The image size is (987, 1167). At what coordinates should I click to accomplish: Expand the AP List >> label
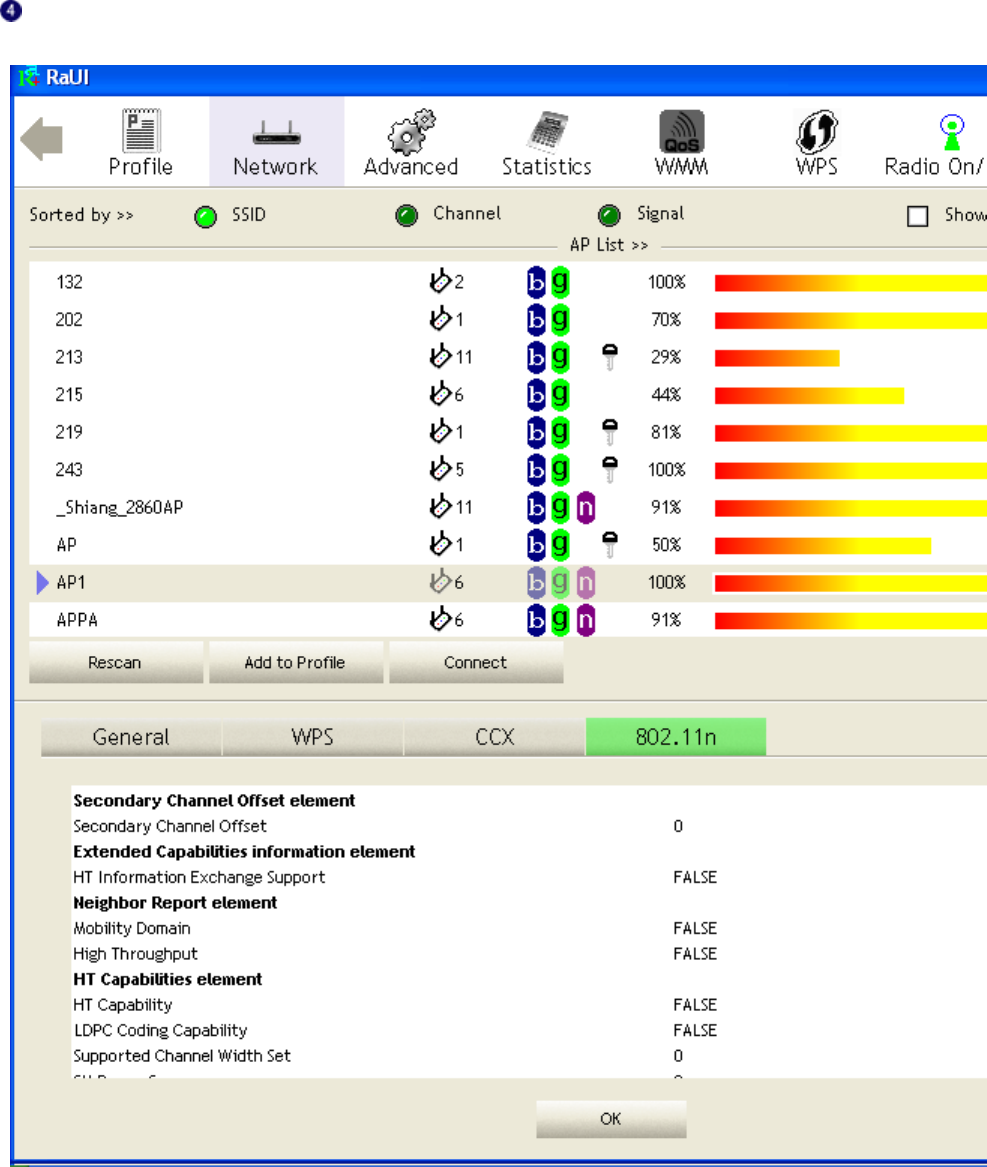click(x=609, y=245)
